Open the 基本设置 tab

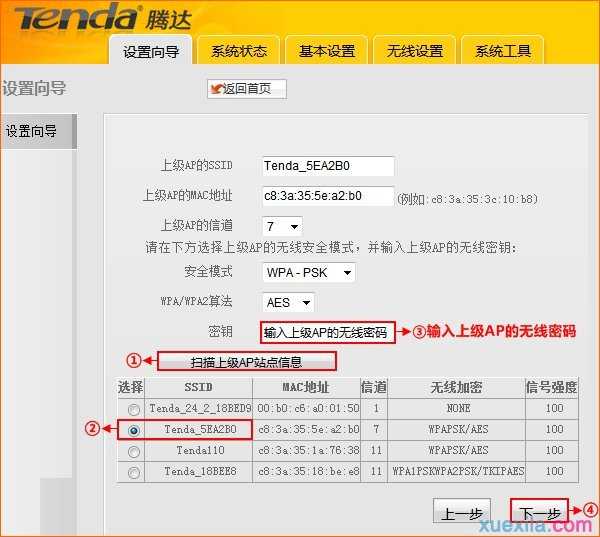pyautogui.click(x=326, y=51)
